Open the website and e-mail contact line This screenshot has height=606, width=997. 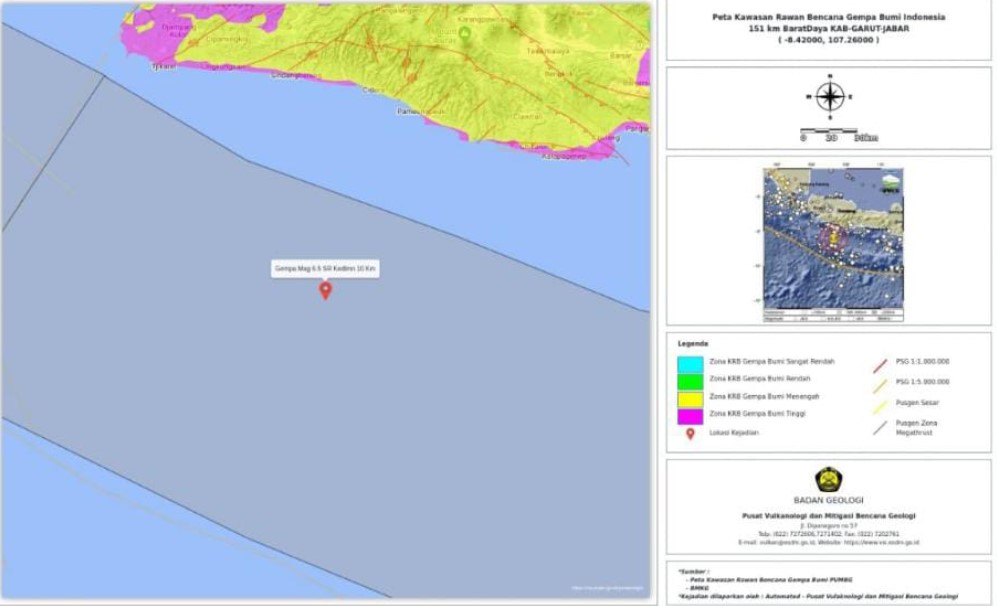pyautogui.click(x=829, y=542)
